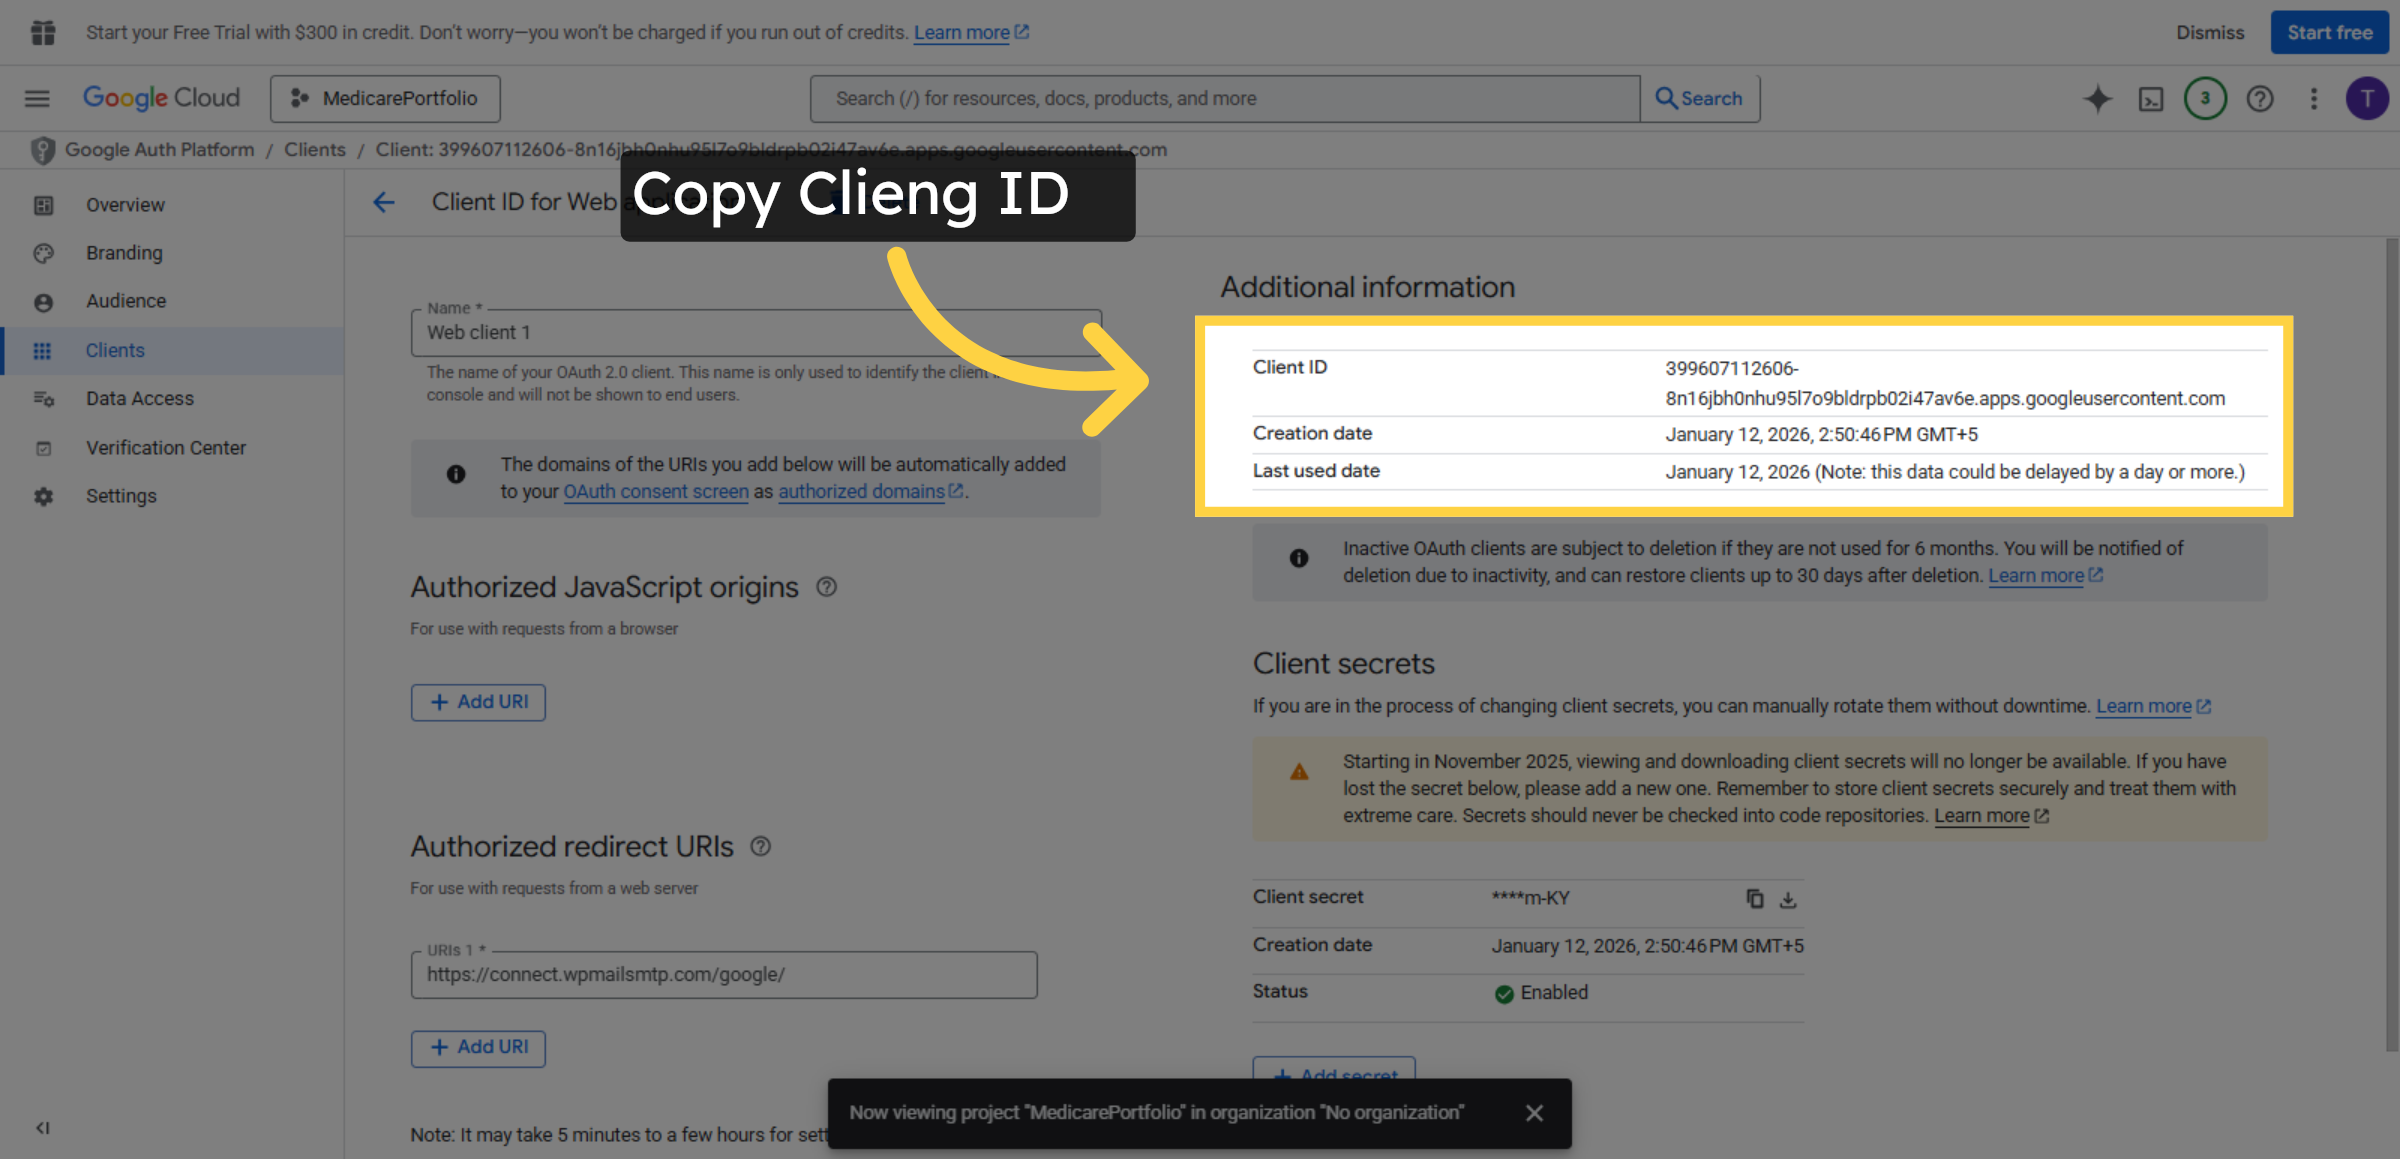Viewport: 2400px width, 1159px height.
Task: Open Settings from the sidebar gear
Action: pos(121,496)
